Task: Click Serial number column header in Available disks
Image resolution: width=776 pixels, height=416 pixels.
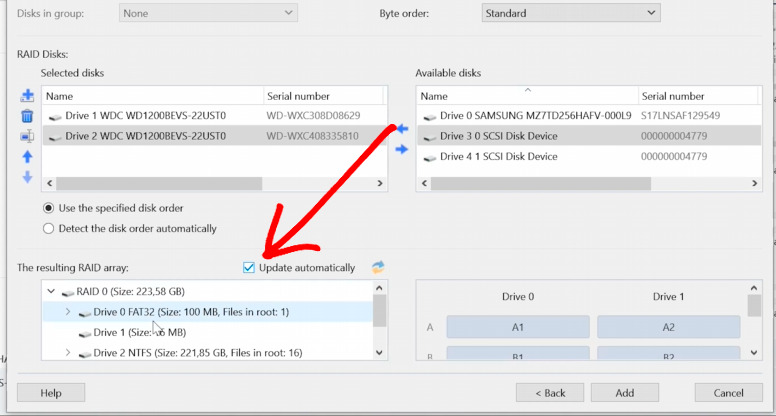Action: 698,96
